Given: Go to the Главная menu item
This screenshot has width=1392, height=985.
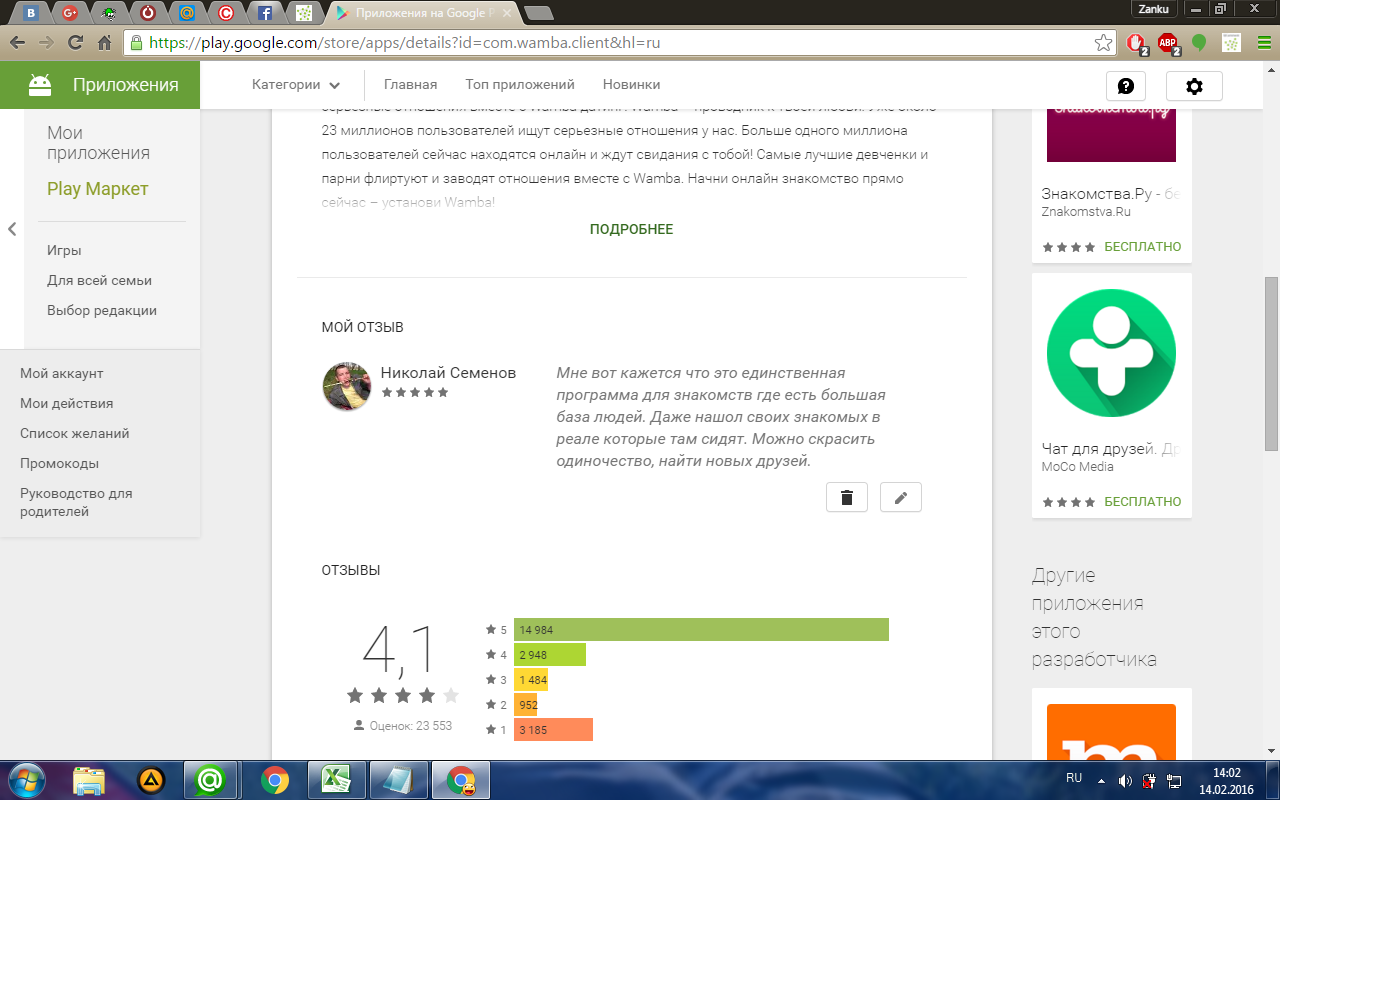Looking at the screenshot, I should (410, 85).
